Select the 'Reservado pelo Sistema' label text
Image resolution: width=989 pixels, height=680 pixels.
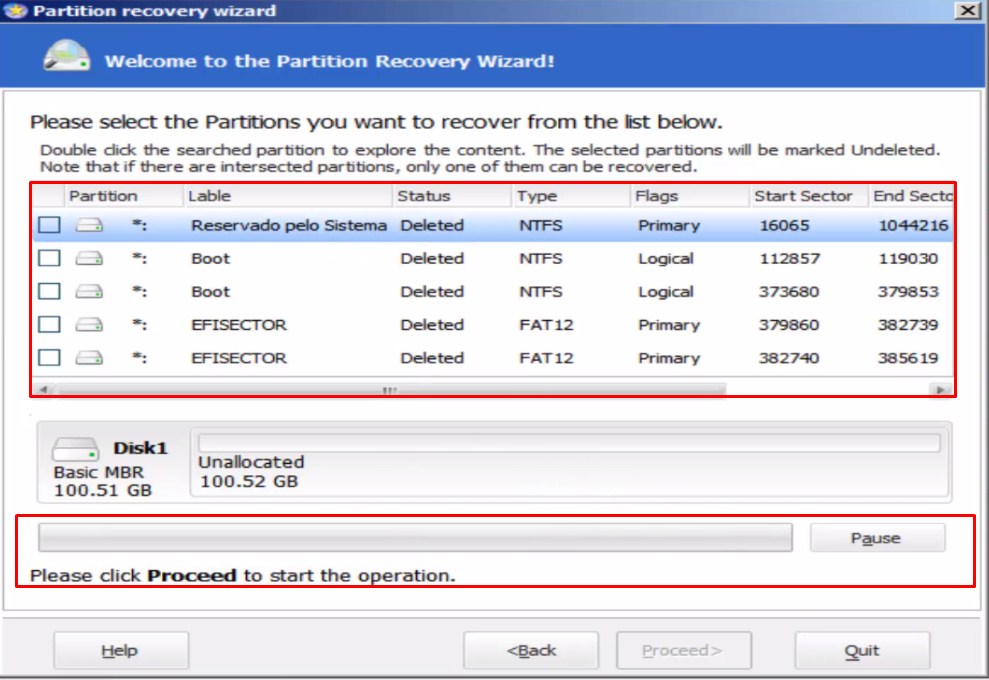[x=289, y=225]
